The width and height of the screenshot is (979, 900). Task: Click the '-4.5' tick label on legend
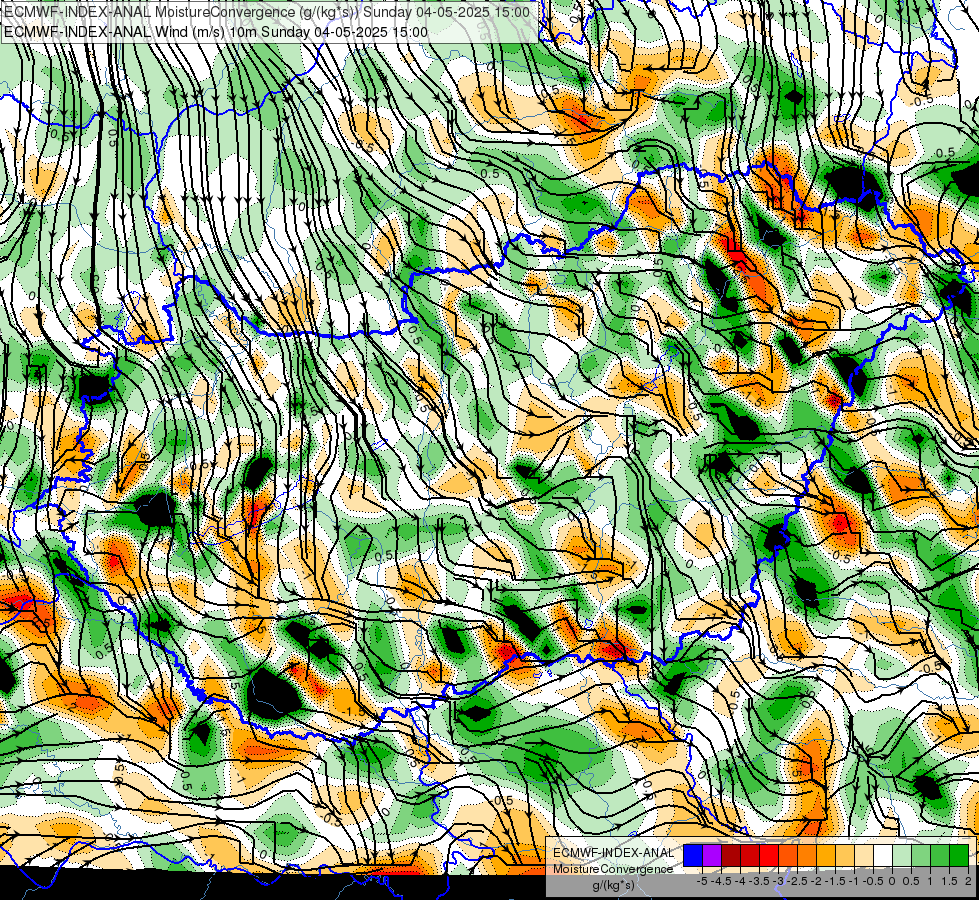(722, 881)
